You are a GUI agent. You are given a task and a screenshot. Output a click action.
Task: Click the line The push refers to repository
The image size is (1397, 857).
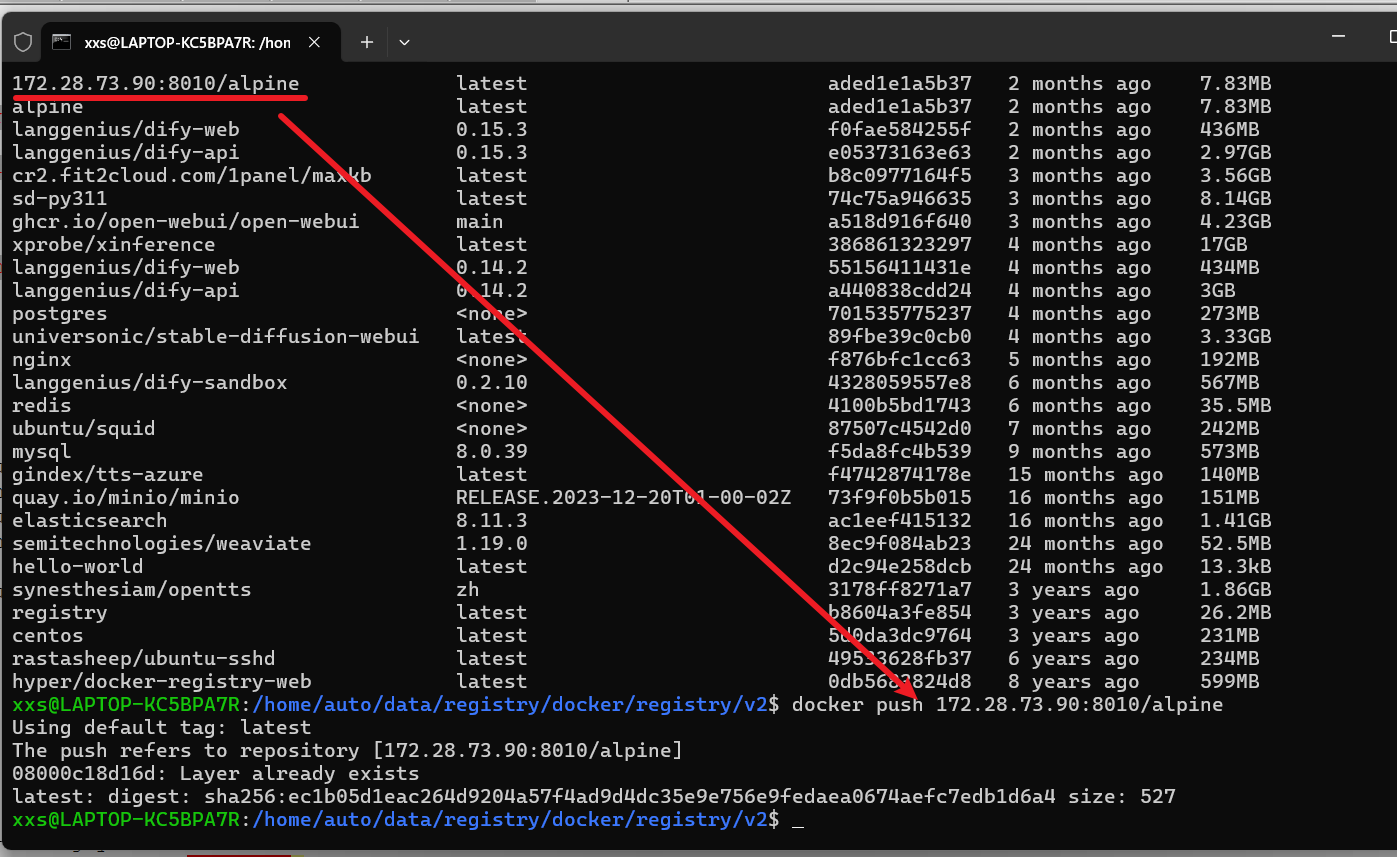pyautogui.click(x=347, y=751)
